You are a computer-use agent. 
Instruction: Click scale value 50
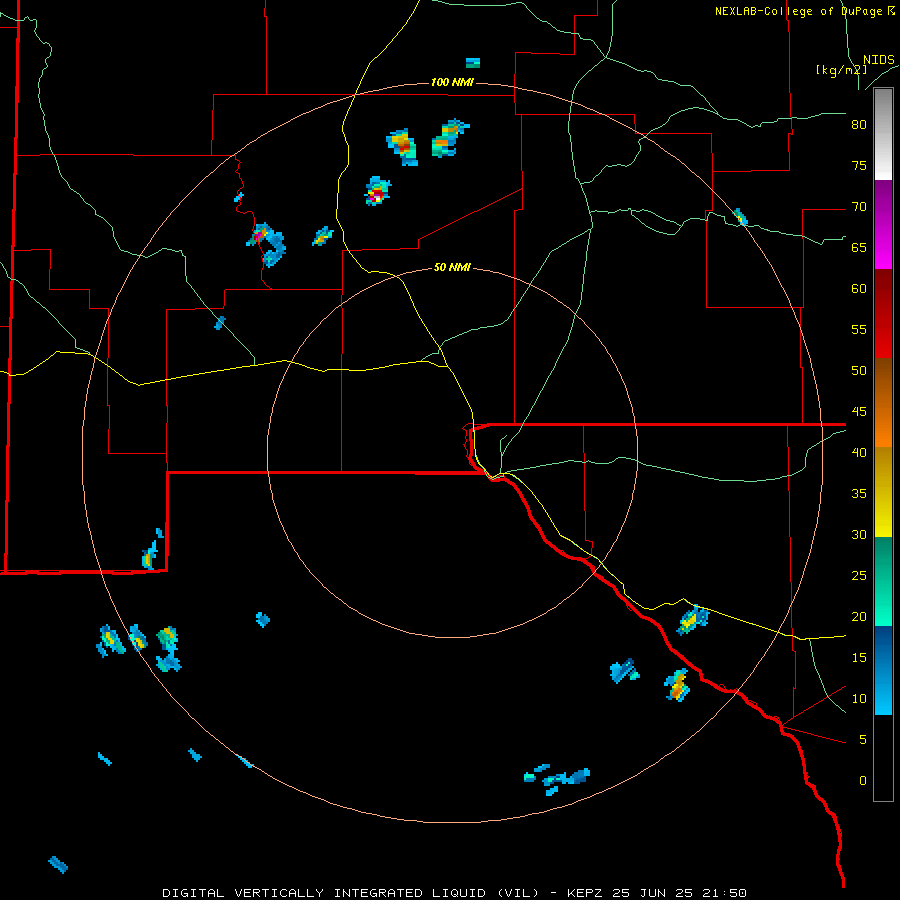tap(859, 371)
